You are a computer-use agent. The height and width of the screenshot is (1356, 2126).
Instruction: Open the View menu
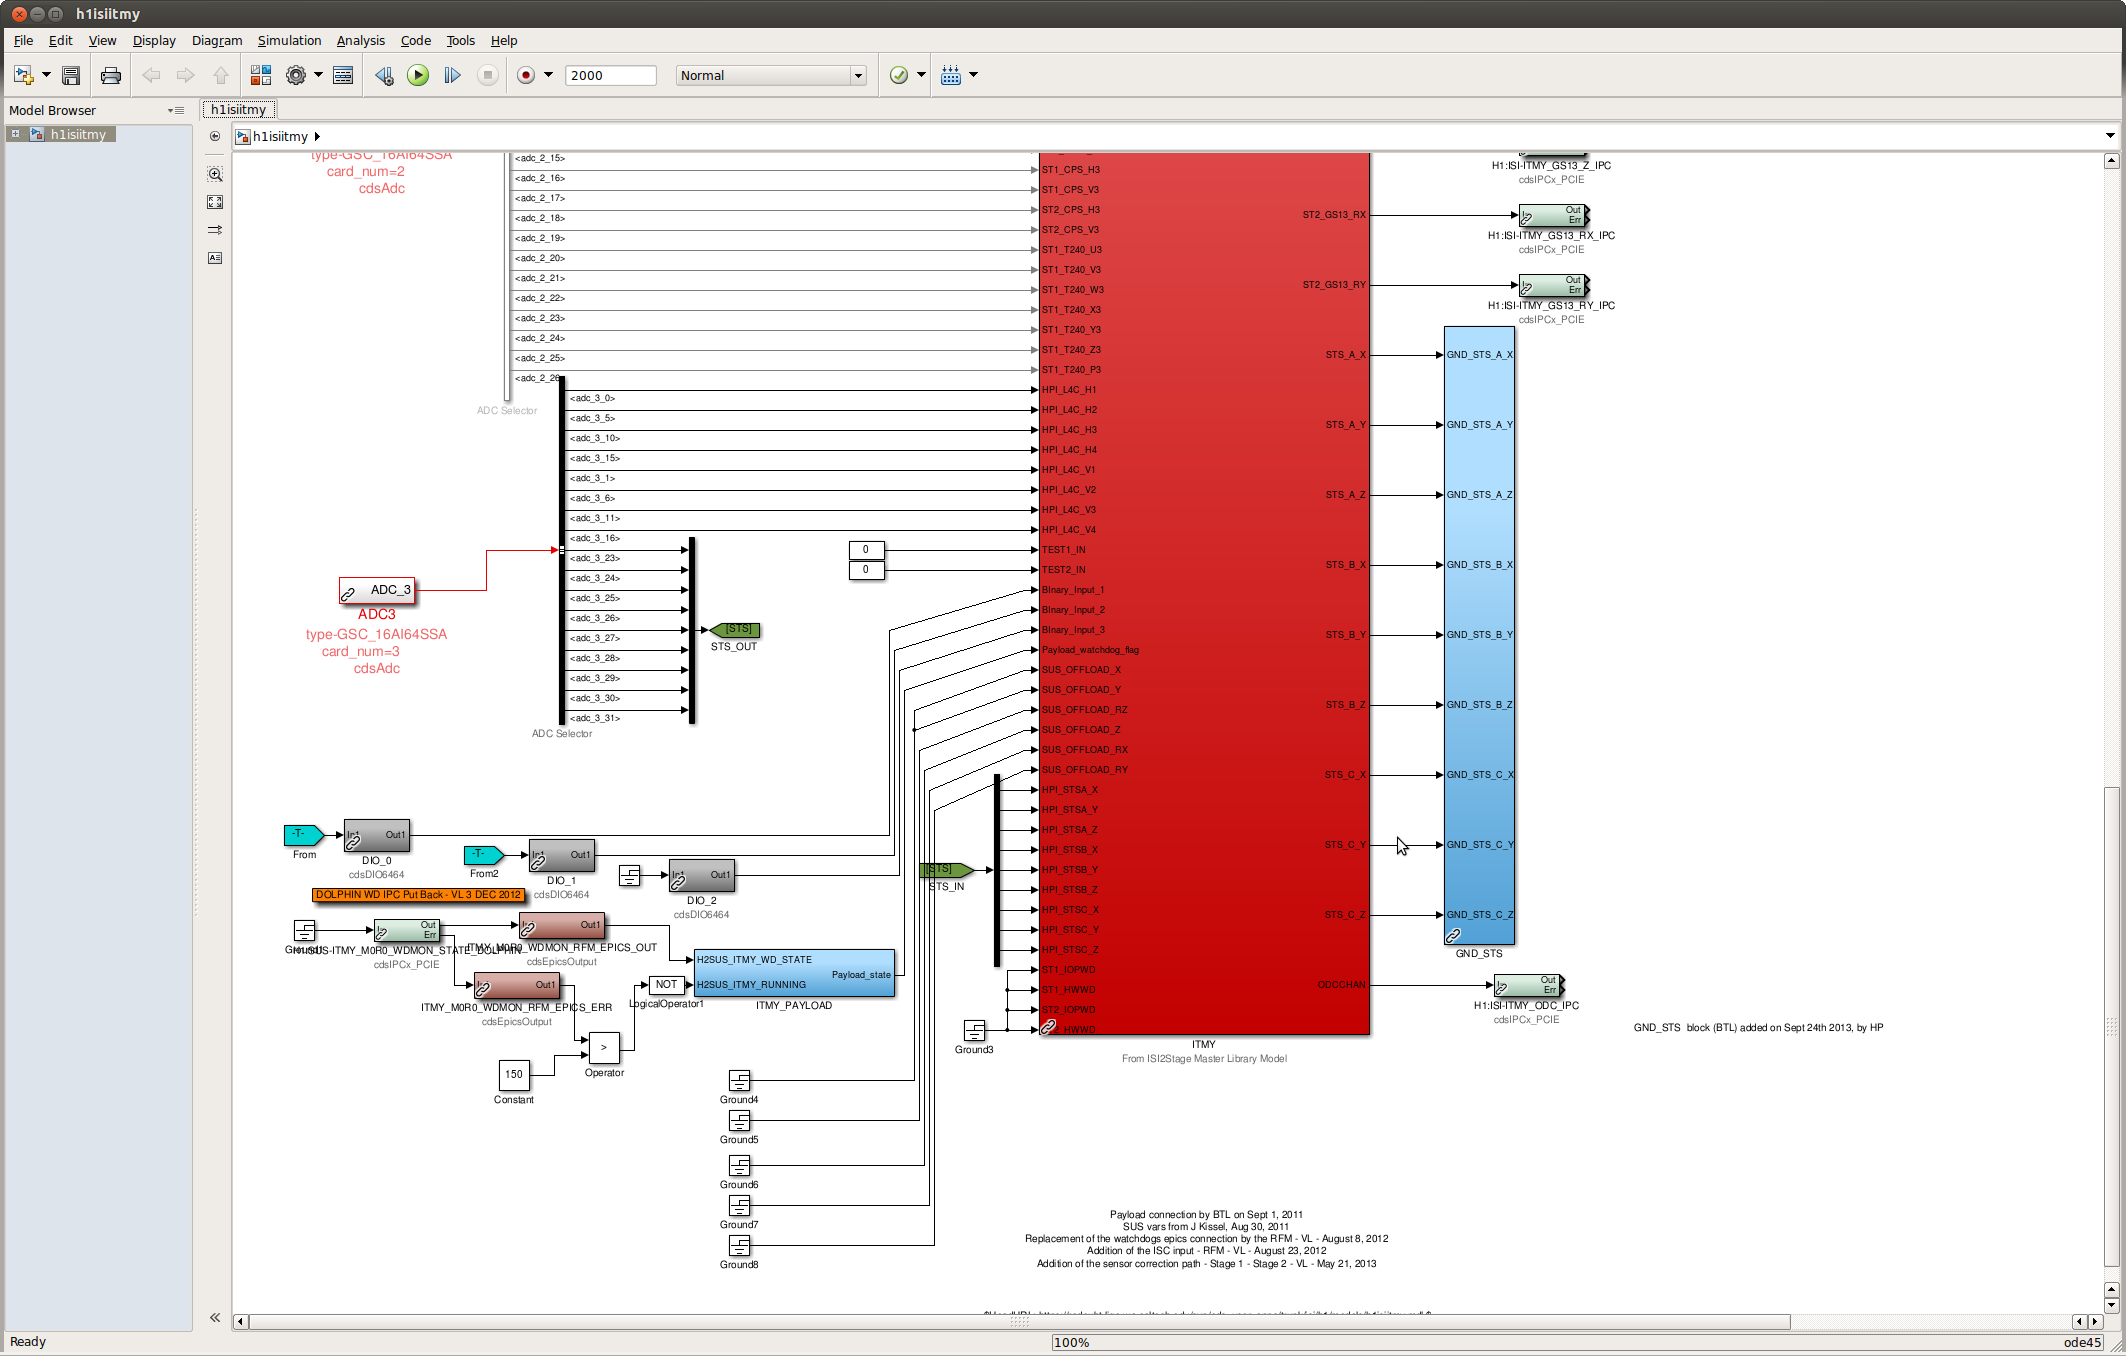102,40
